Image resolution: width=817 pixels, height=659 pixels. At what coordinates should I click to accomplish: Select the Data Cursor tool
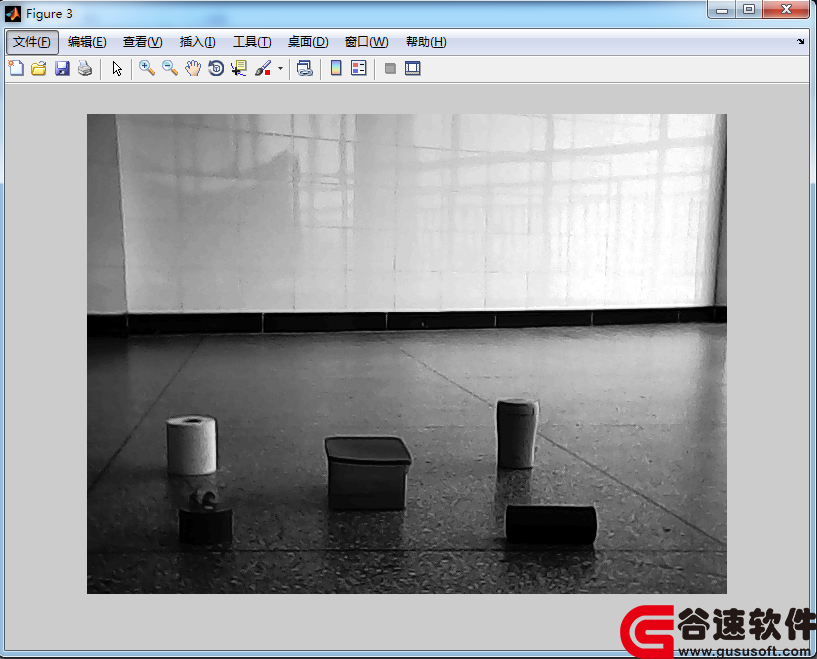click(239, 68)
